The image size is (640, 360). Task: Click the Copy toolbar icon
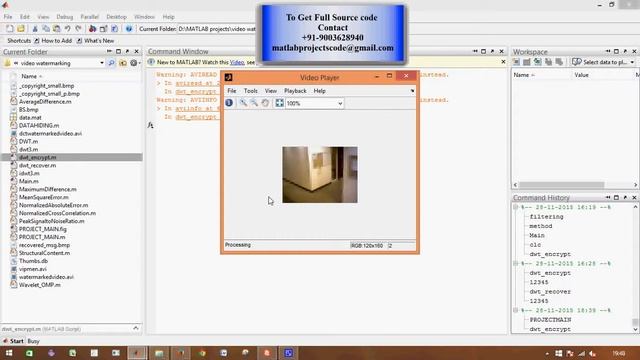(x=46, y=29)
